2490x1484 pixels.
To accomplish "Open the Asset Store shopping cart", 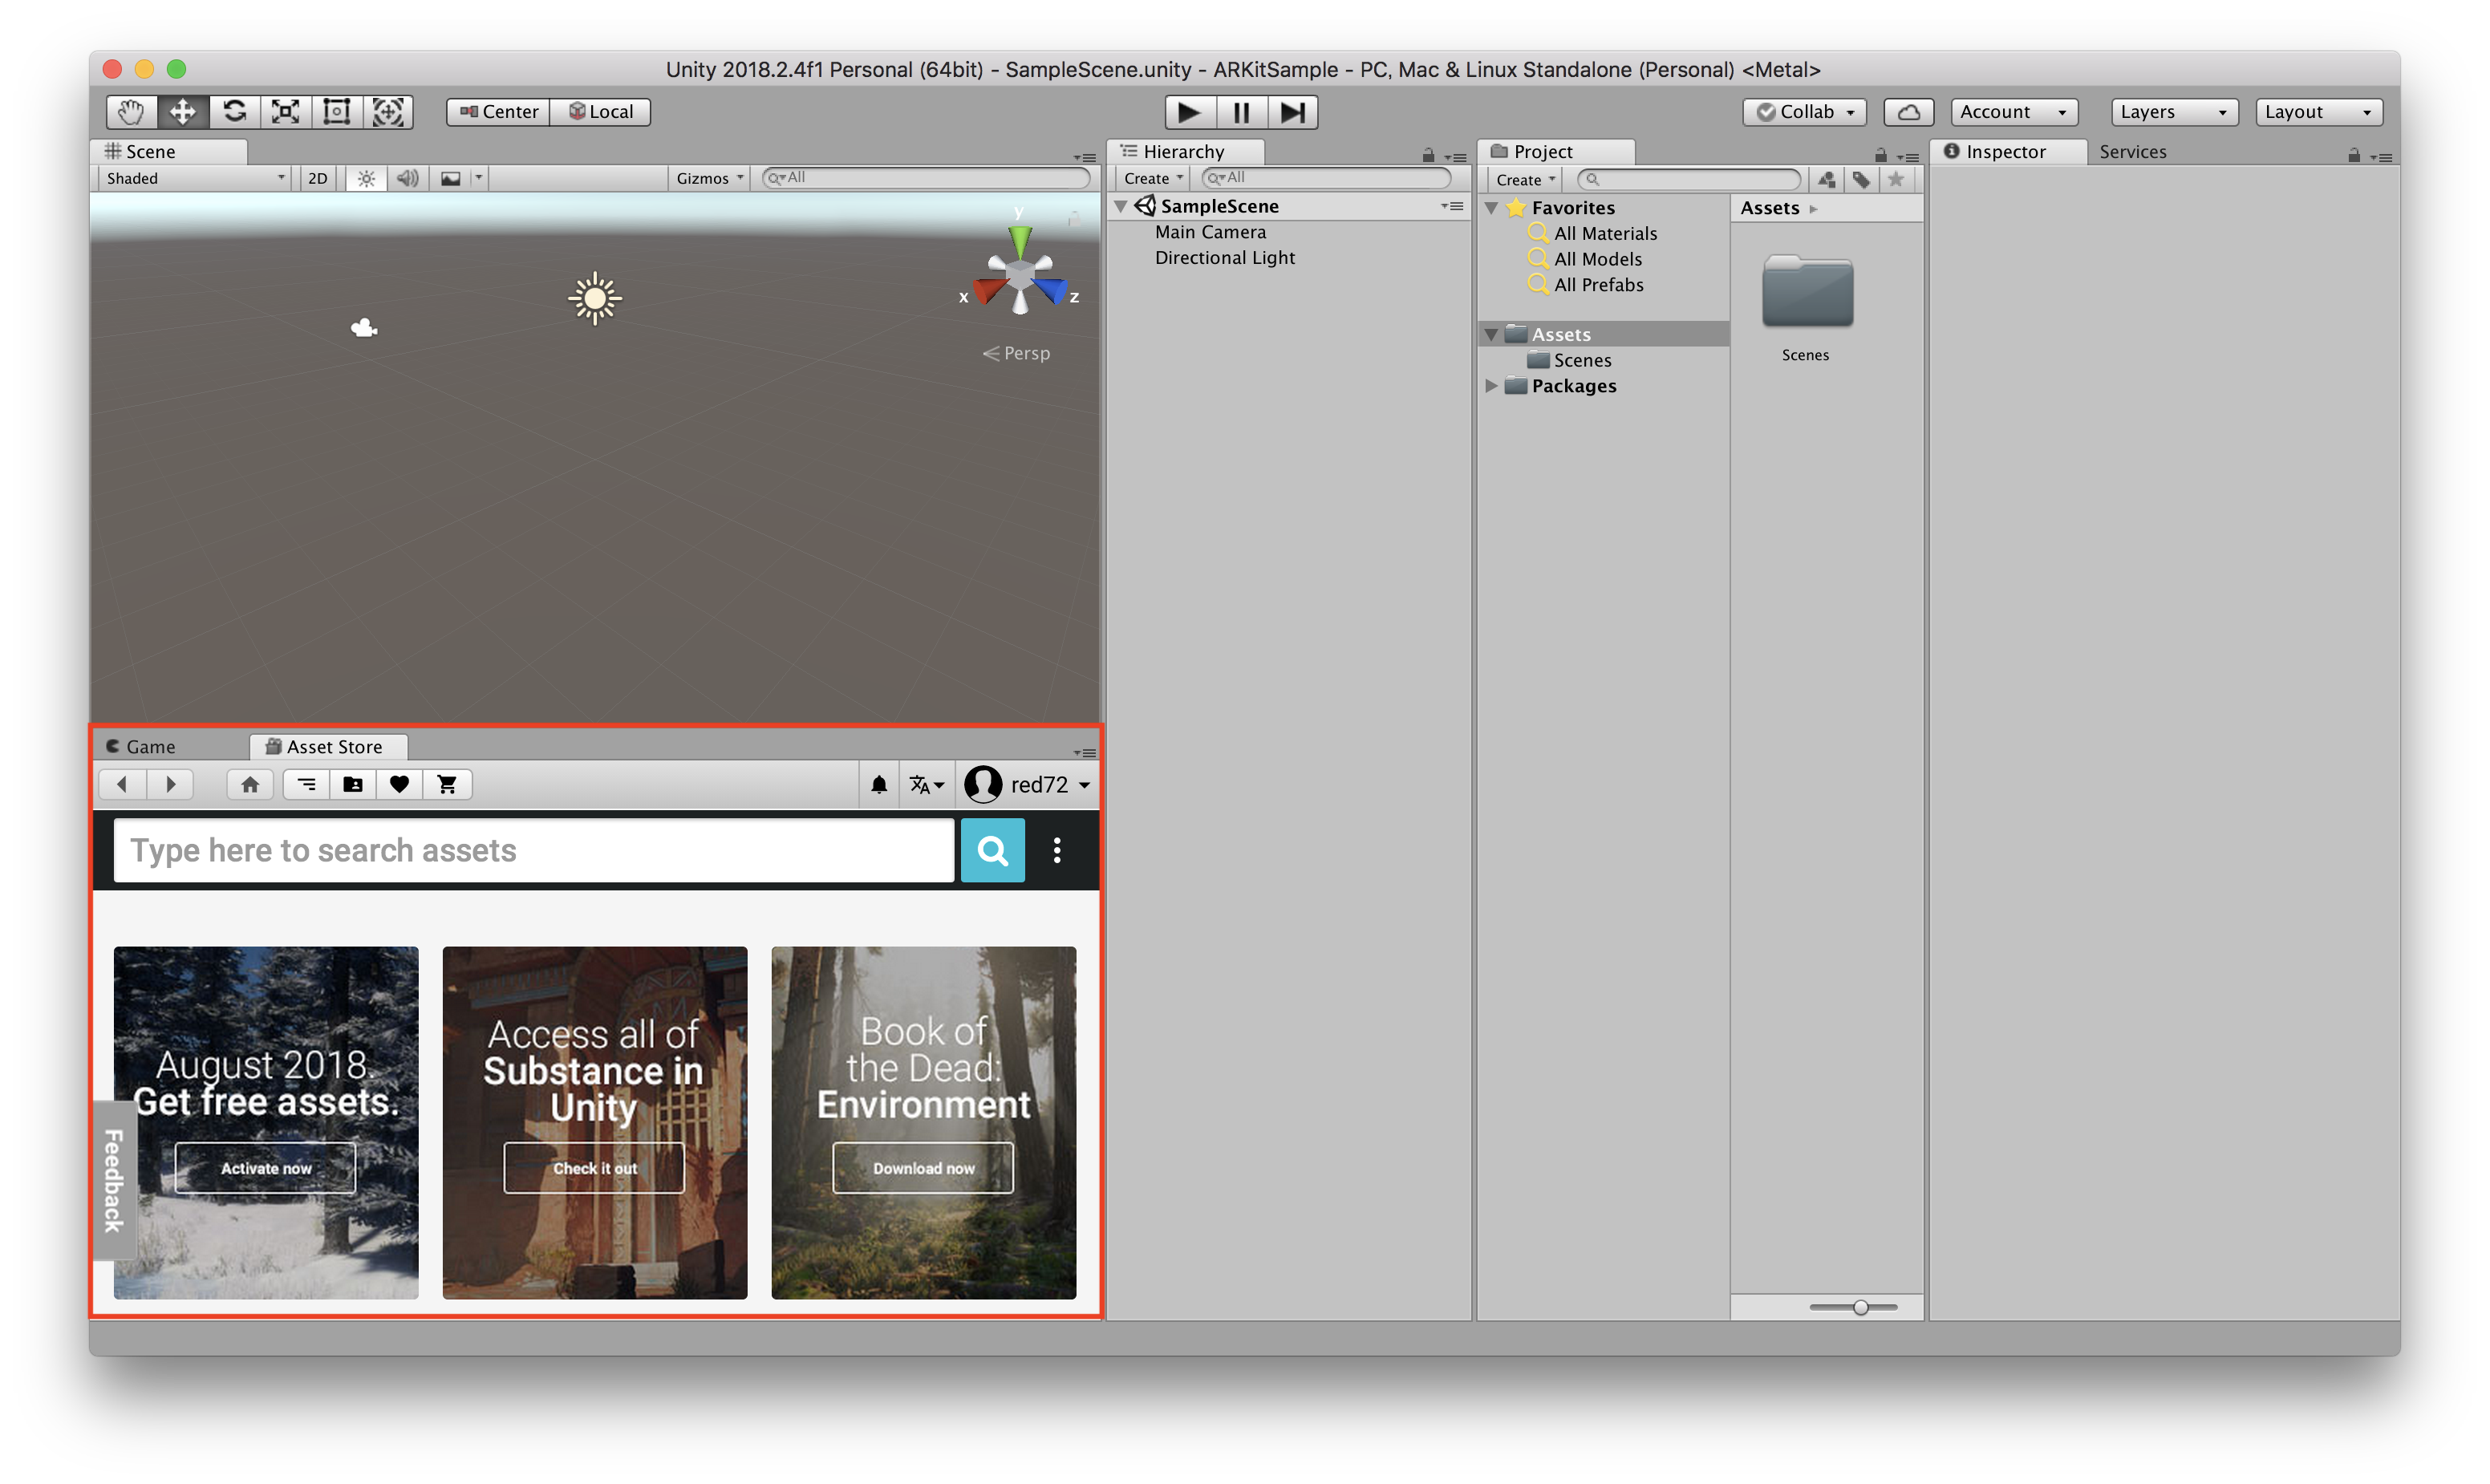I will point(447,785).
